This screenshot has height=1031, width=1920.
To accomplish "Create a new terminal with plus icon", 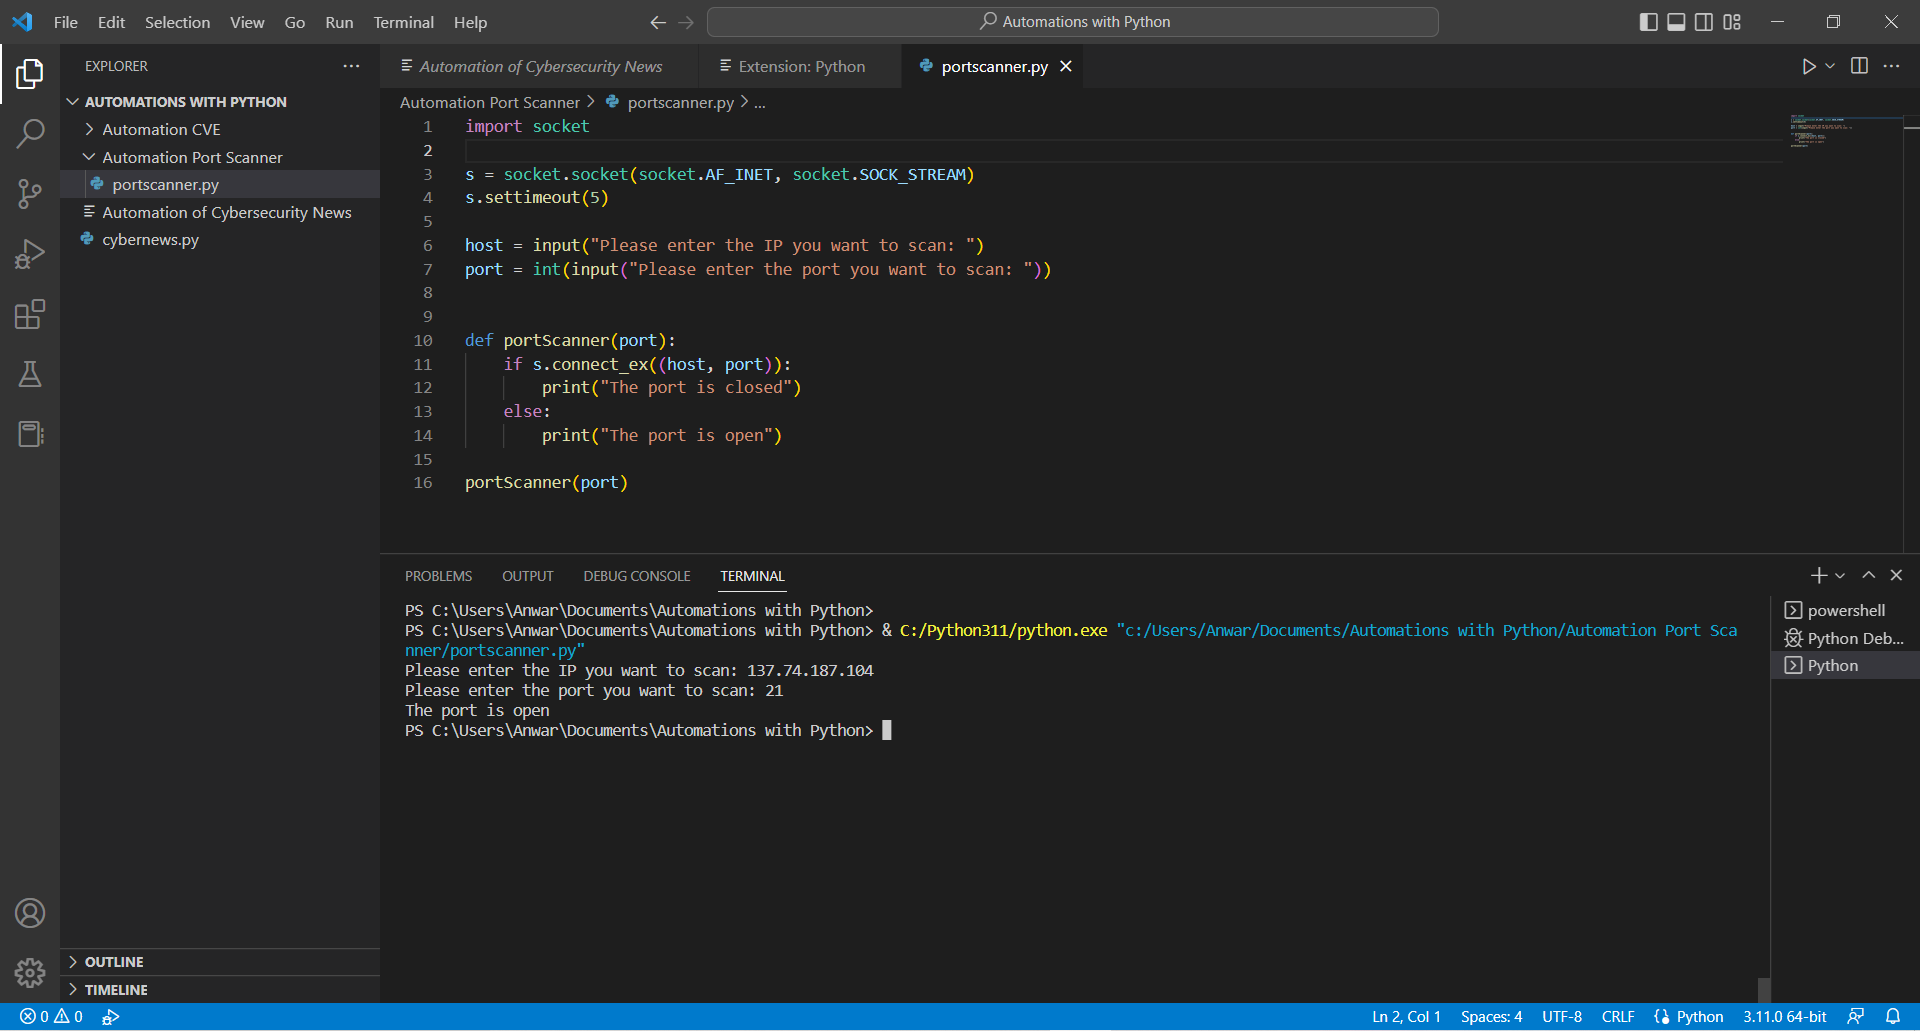I will [x=1818, y=575].
